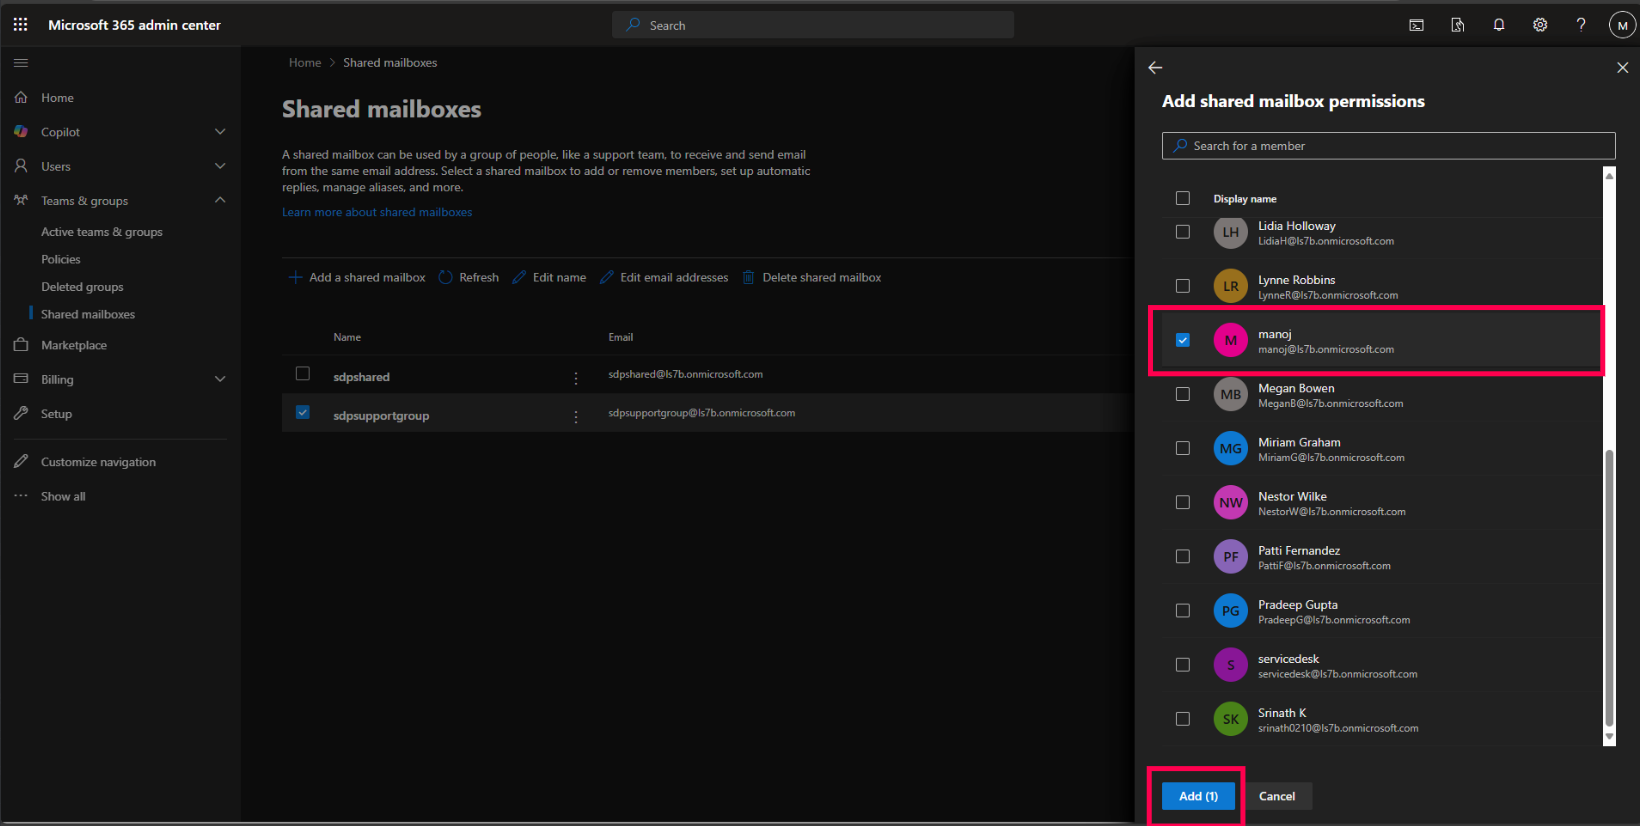1640x826 pixels.
Task: Open Active teams & groups page
Action: pos(101,232)
